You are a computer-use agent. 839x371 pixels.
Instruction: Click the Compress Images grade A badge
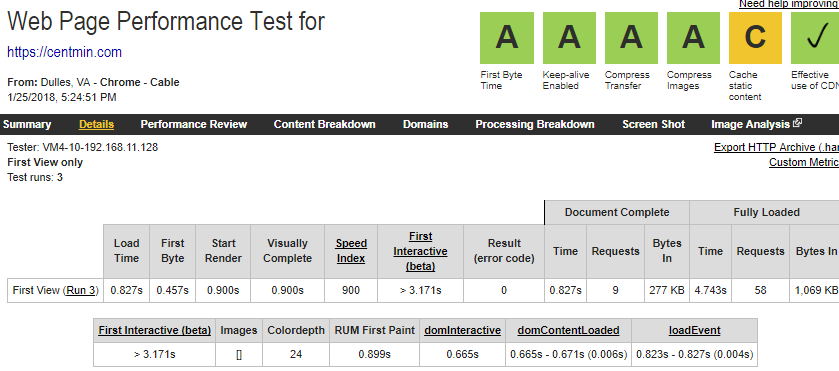693,37
